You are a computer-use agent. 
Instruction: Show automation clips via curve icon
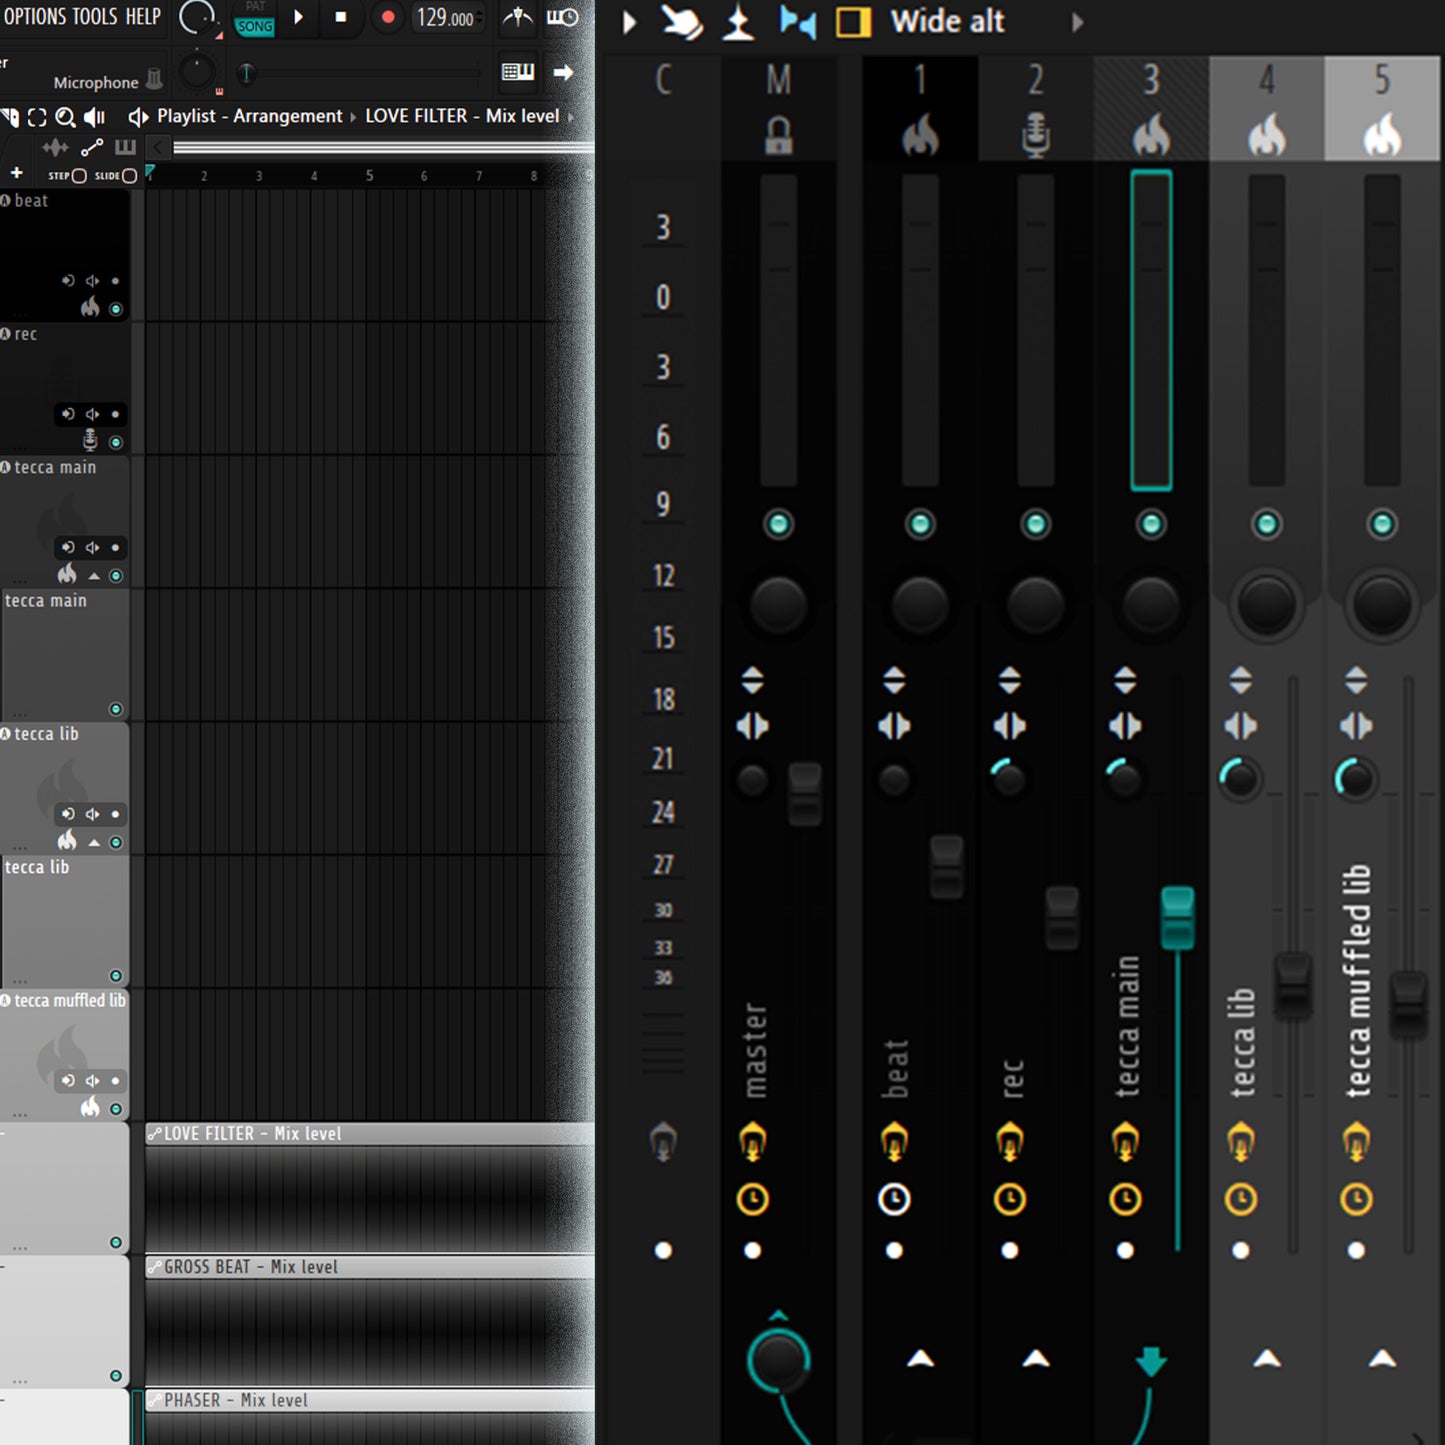tap(92, 148)
